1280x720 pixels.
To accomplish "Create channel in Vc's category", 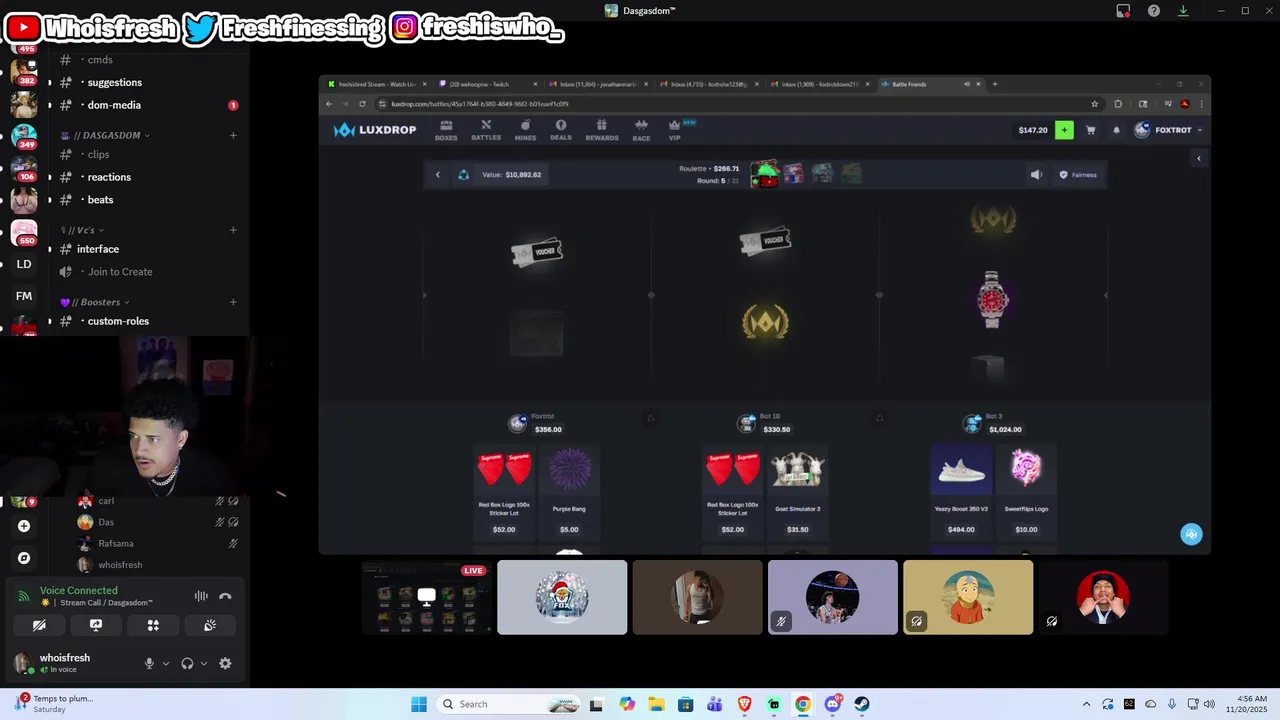I will pos(233,230).
